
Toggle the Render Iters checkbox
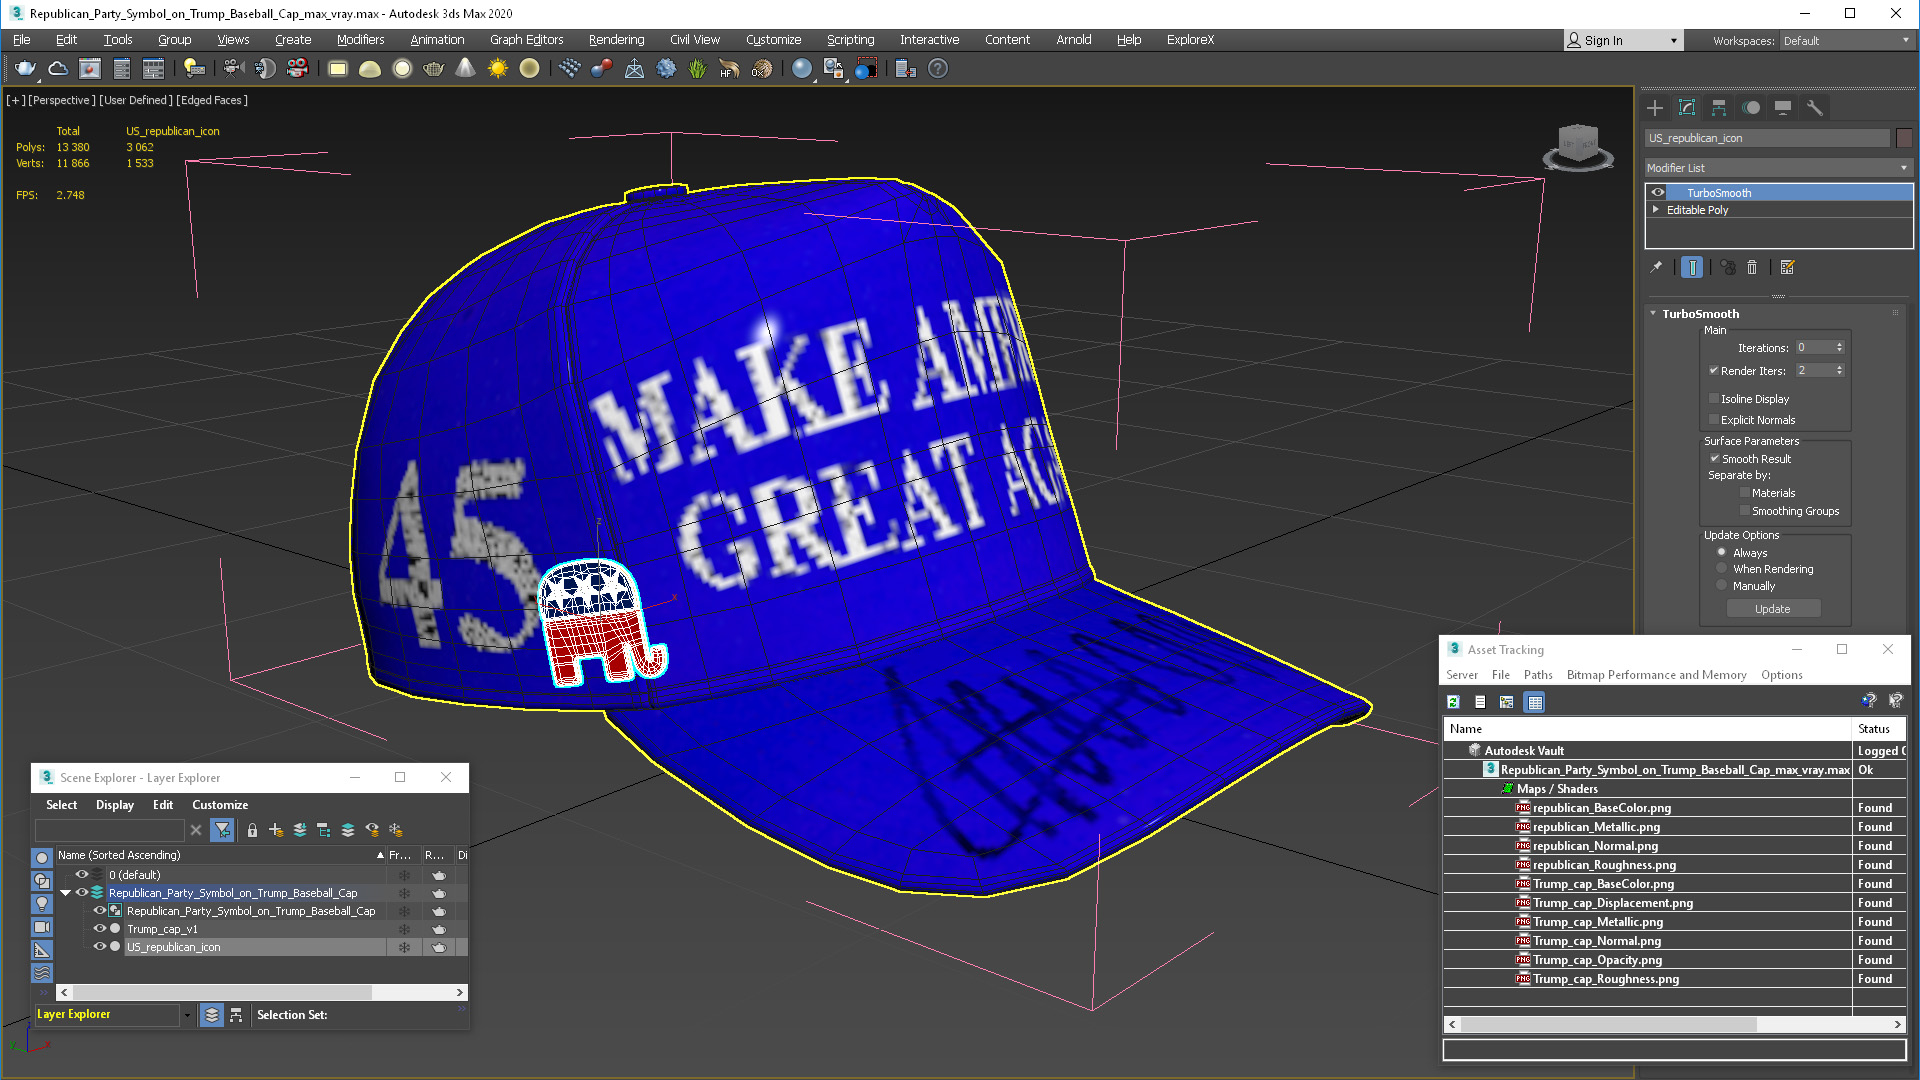coord(1713,371)
